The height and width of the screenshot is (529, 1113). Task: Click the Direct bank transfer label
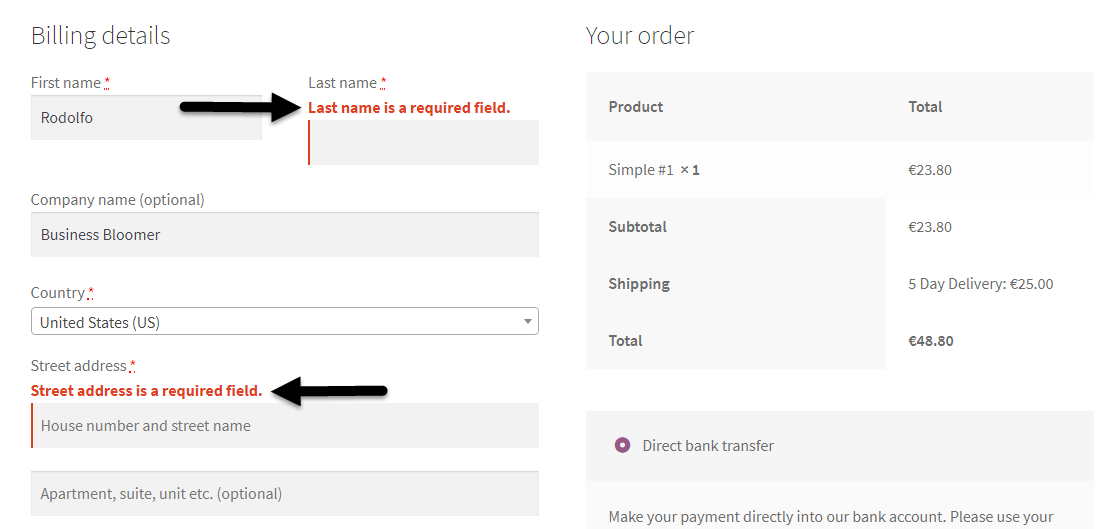[x=708, y=446]
